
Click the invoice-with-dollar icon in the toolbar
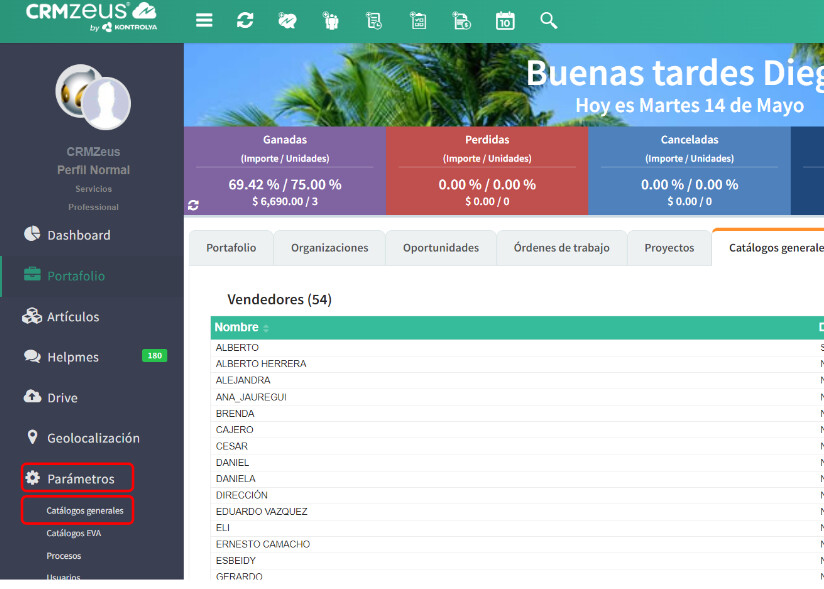(x=461, y=20)
